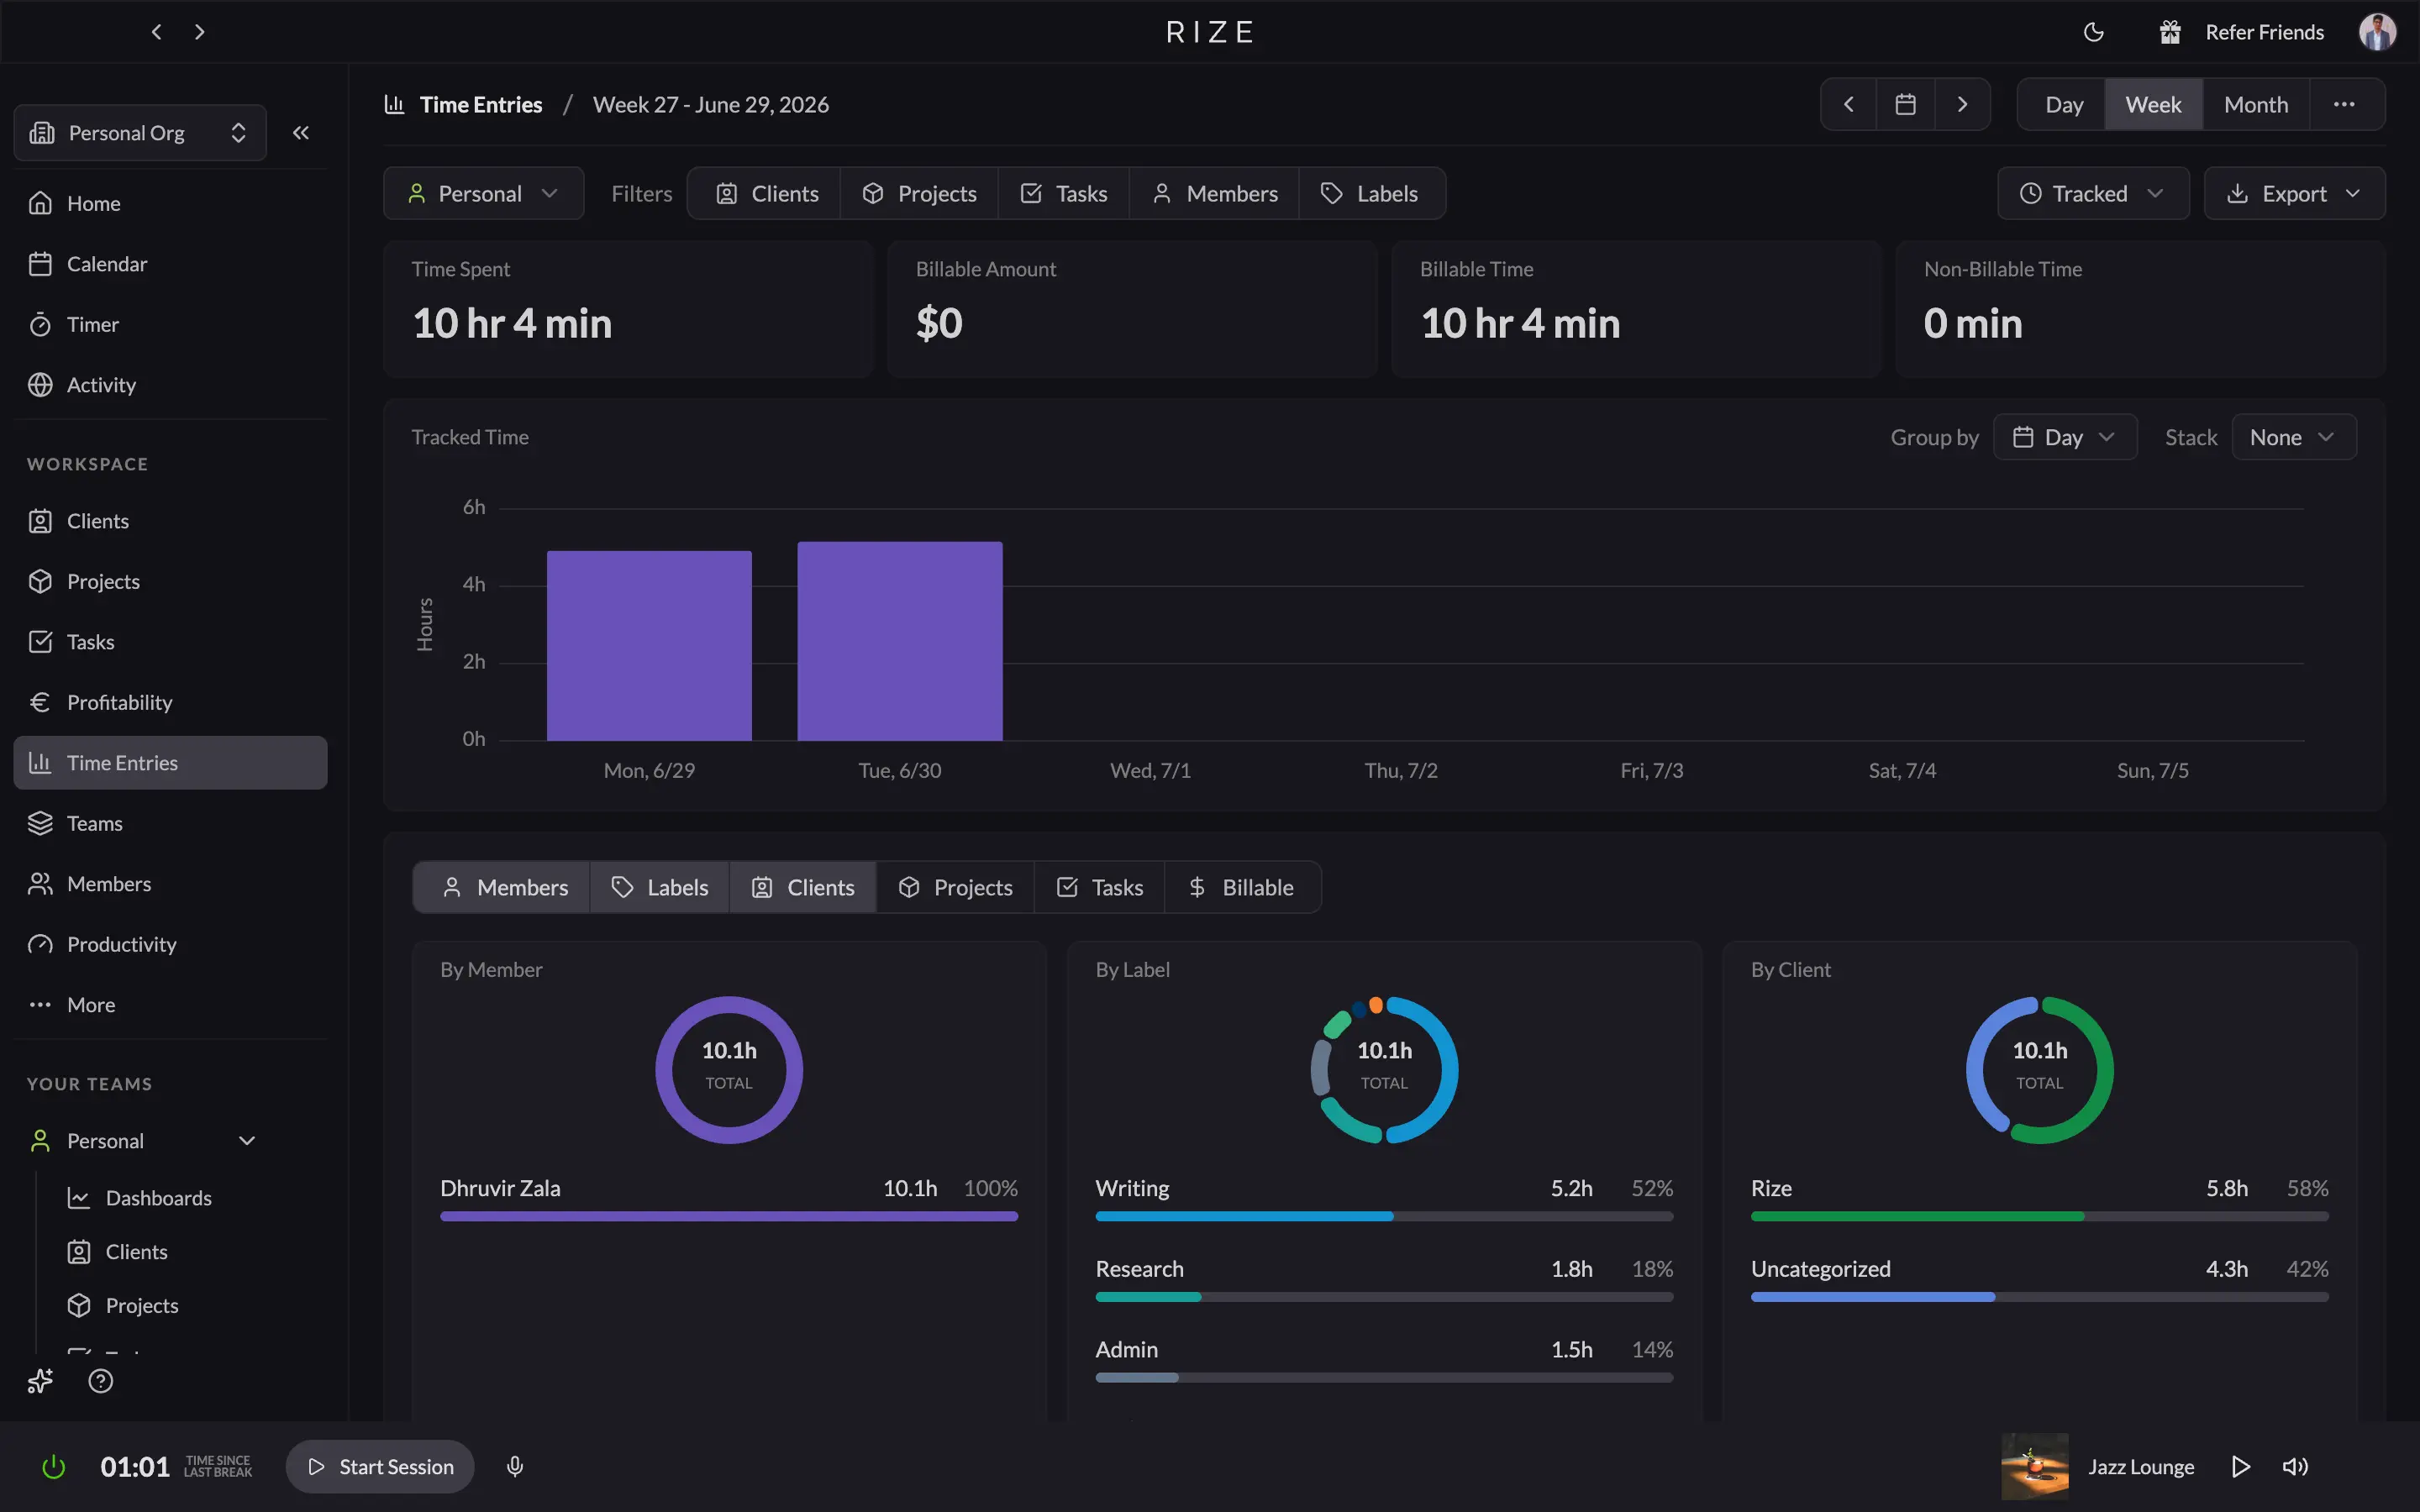The width and height of the screenshot is (2420, 1512).
Task: Click the Rize client progress bar
Action: click(2039, 1217)
